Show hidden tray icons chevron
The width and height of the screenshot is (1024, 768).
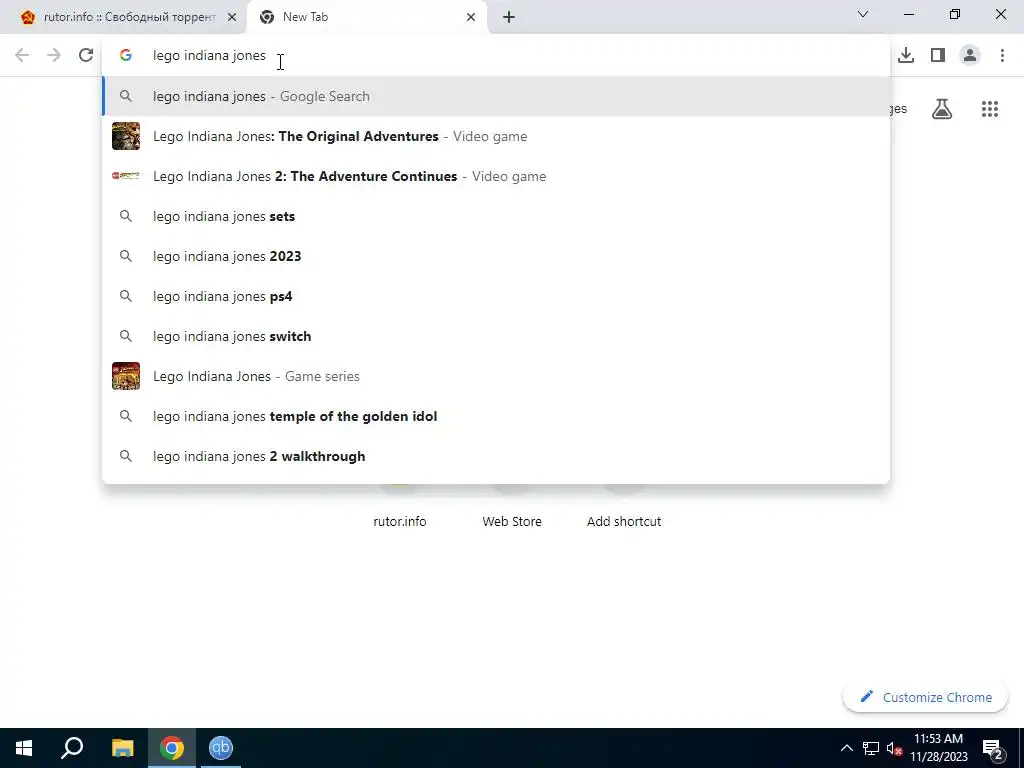(846, 748)
